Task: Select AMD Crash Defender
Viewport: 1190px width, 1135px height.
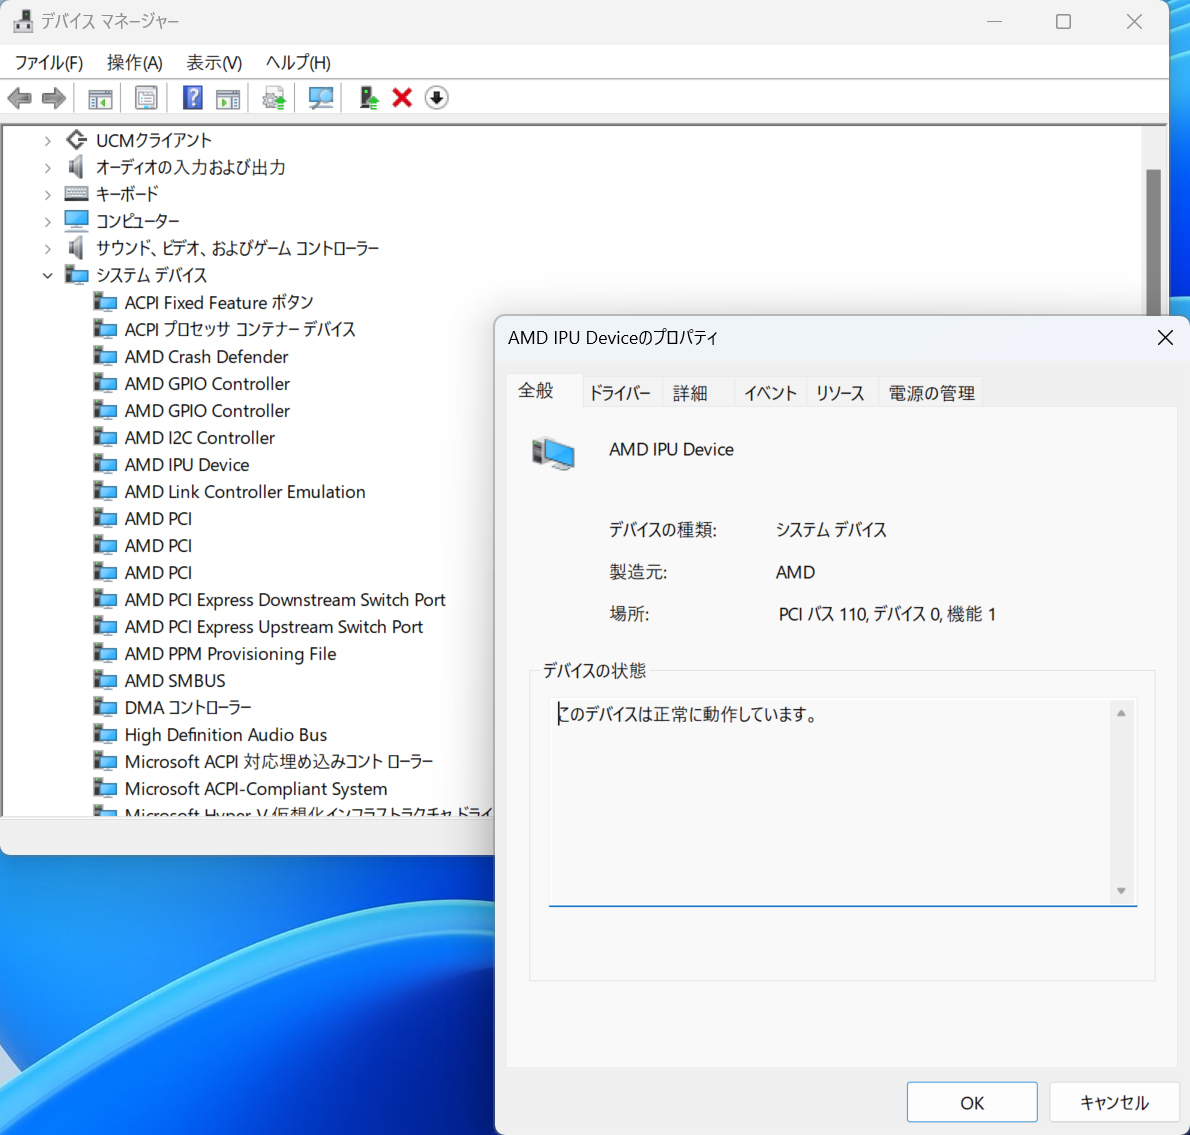Action: [206, 357]
